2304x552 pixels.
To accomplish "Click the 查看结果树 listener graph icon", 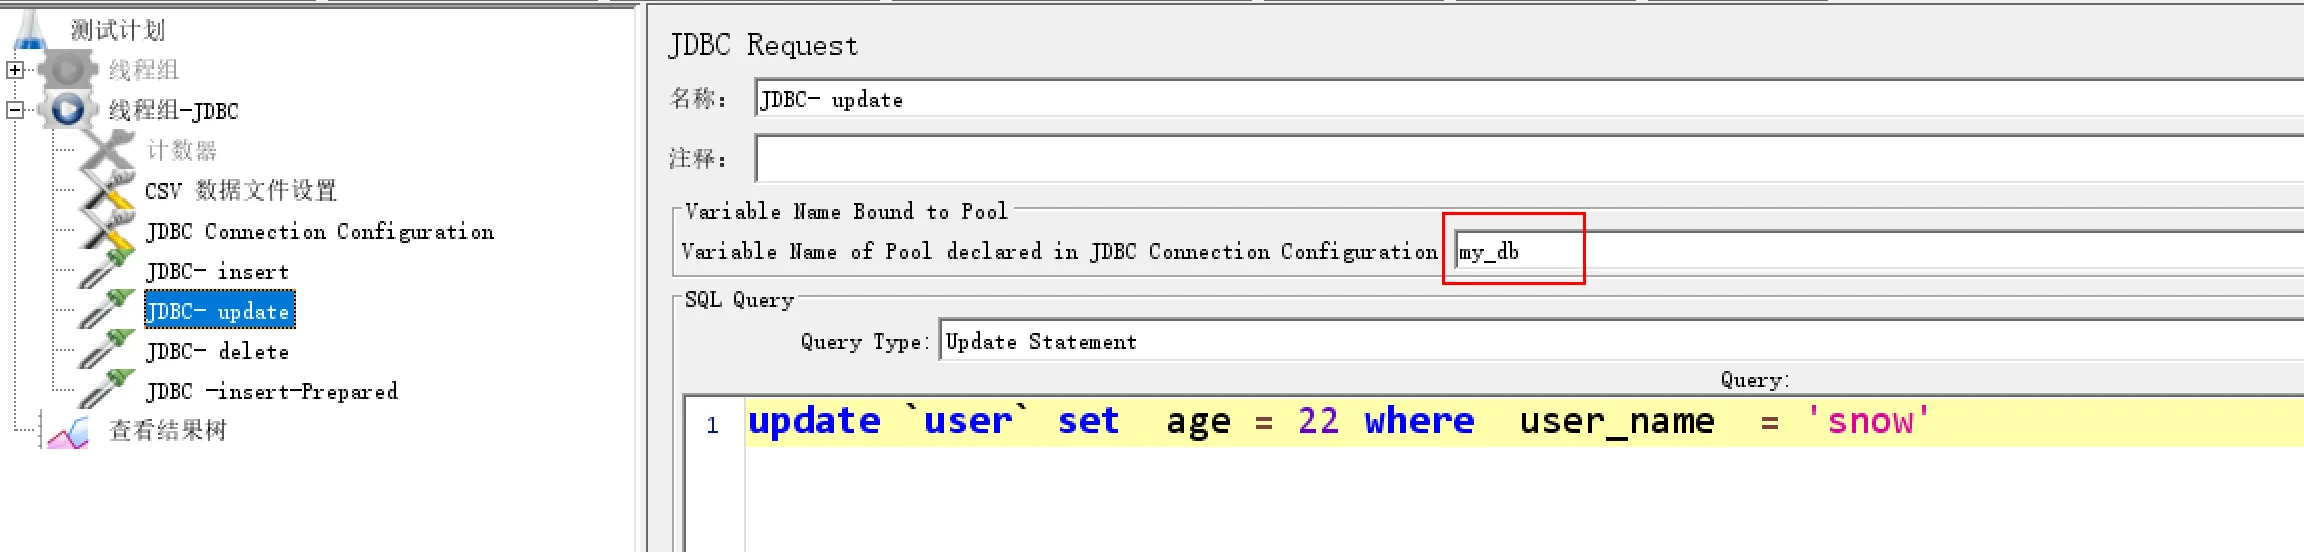I will click(68, 431).
